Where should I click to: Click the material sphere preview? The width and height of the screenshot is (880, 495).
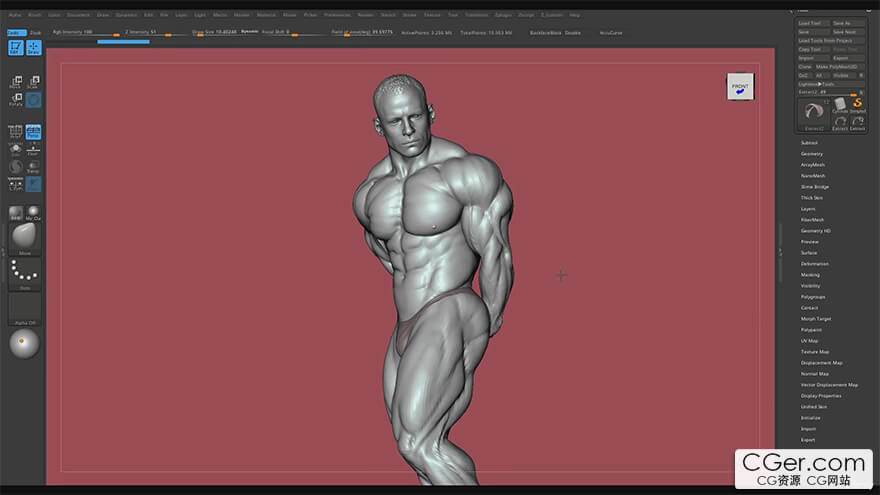tap(24, 343)
